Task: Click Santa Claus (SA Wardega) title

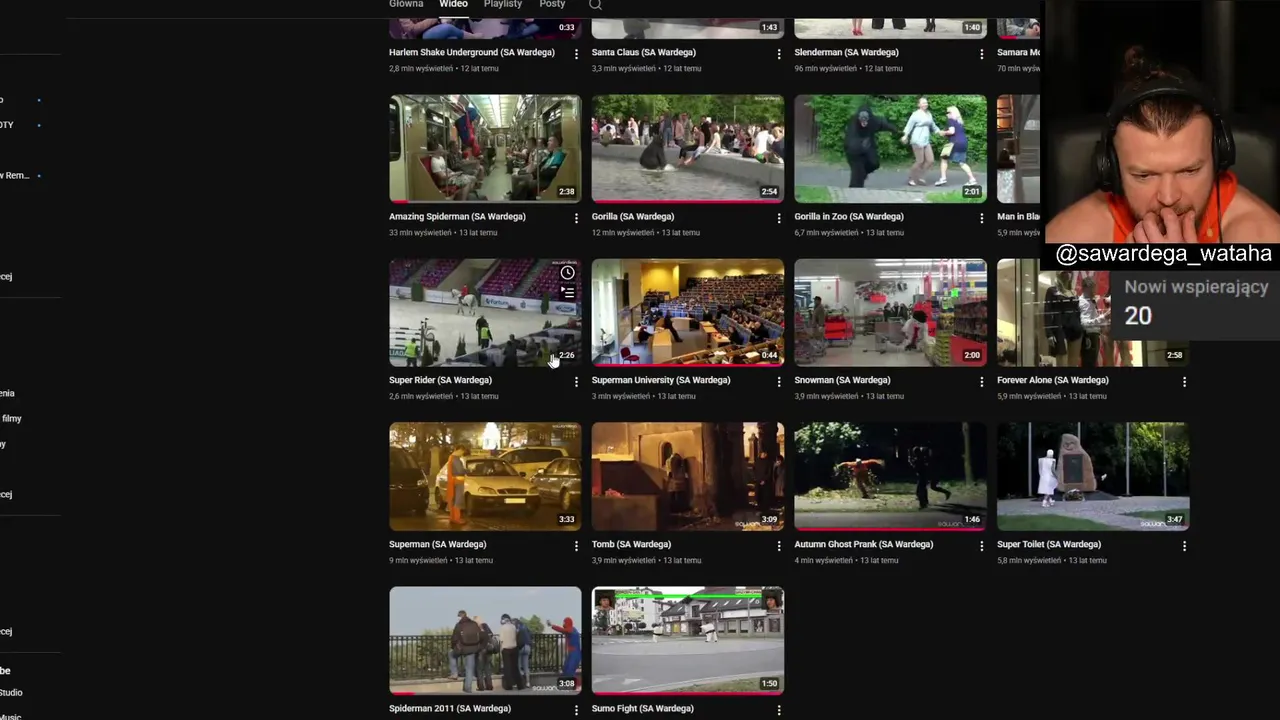Action: (643, 52)
